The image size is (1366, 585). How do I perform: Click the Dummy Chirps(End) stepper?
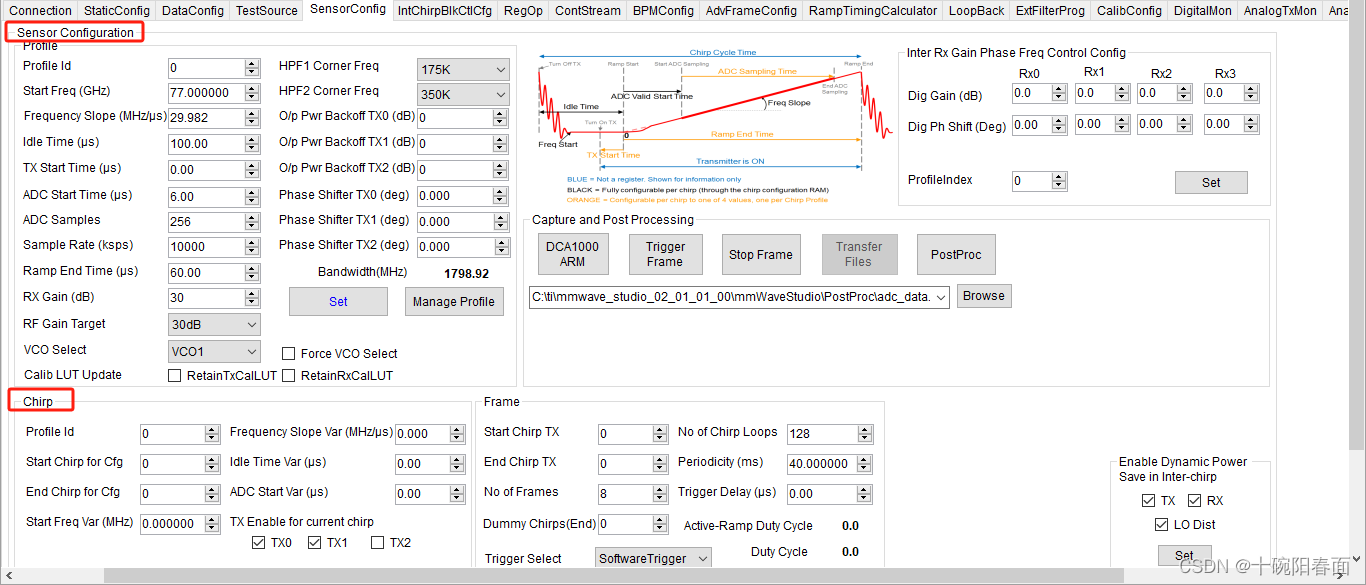click(x=659, y=524)
